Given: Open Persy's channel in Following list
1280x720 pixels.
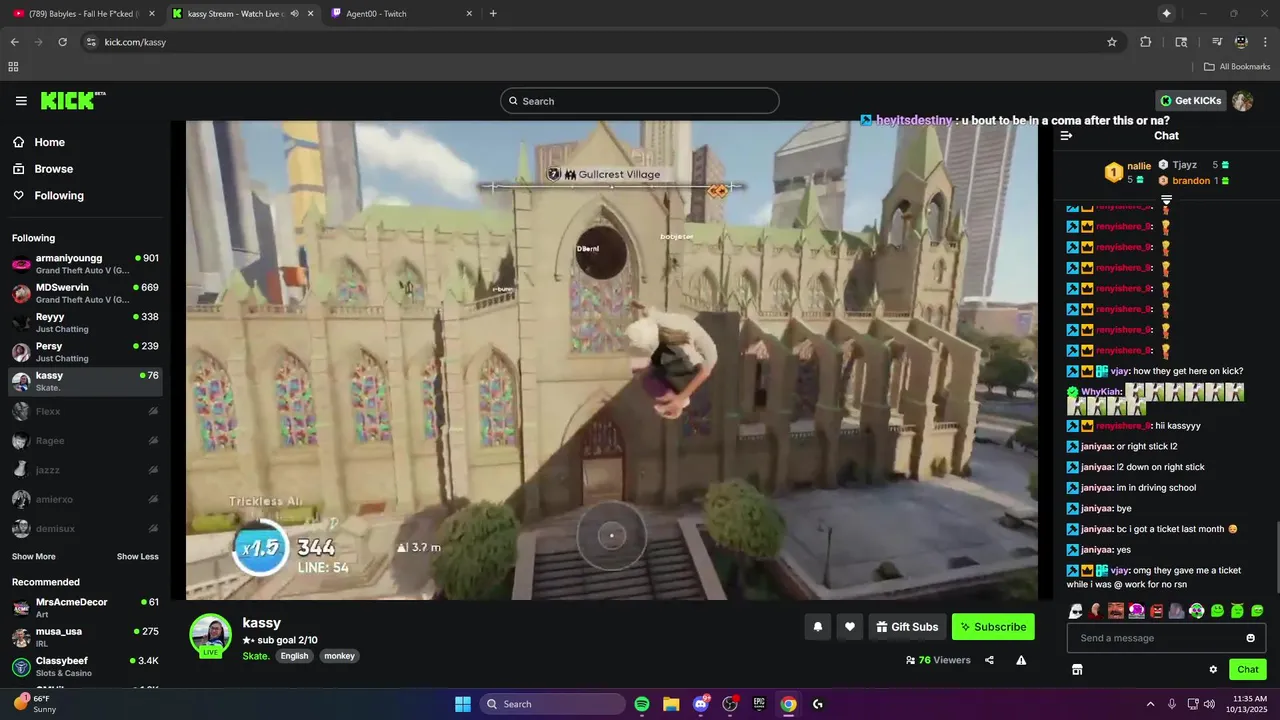Looking at the screenshot, I should tap(85, 352).
